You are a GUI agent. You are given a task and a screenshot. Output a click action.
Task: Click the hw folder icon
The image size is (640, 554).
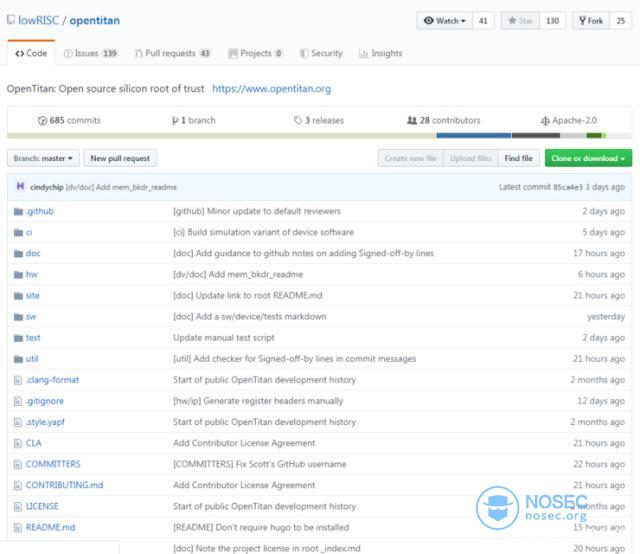pos(18,275)
